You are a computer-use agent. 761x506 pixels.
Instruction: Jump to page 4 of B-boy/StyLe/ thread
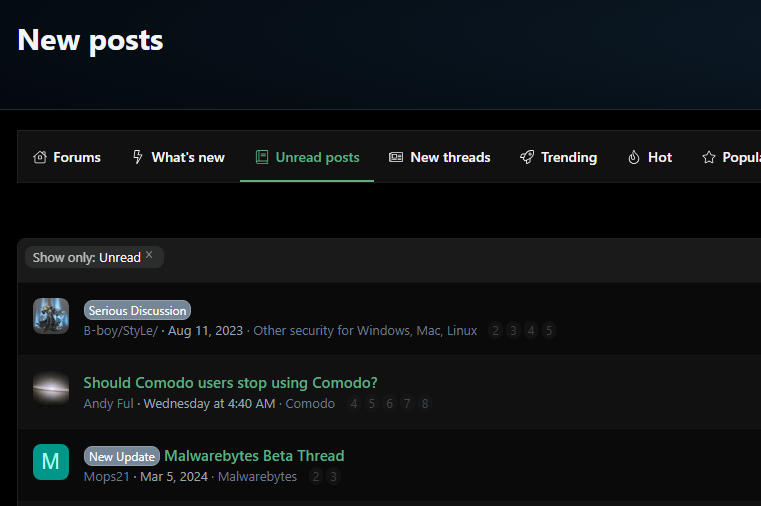(531, 331)
